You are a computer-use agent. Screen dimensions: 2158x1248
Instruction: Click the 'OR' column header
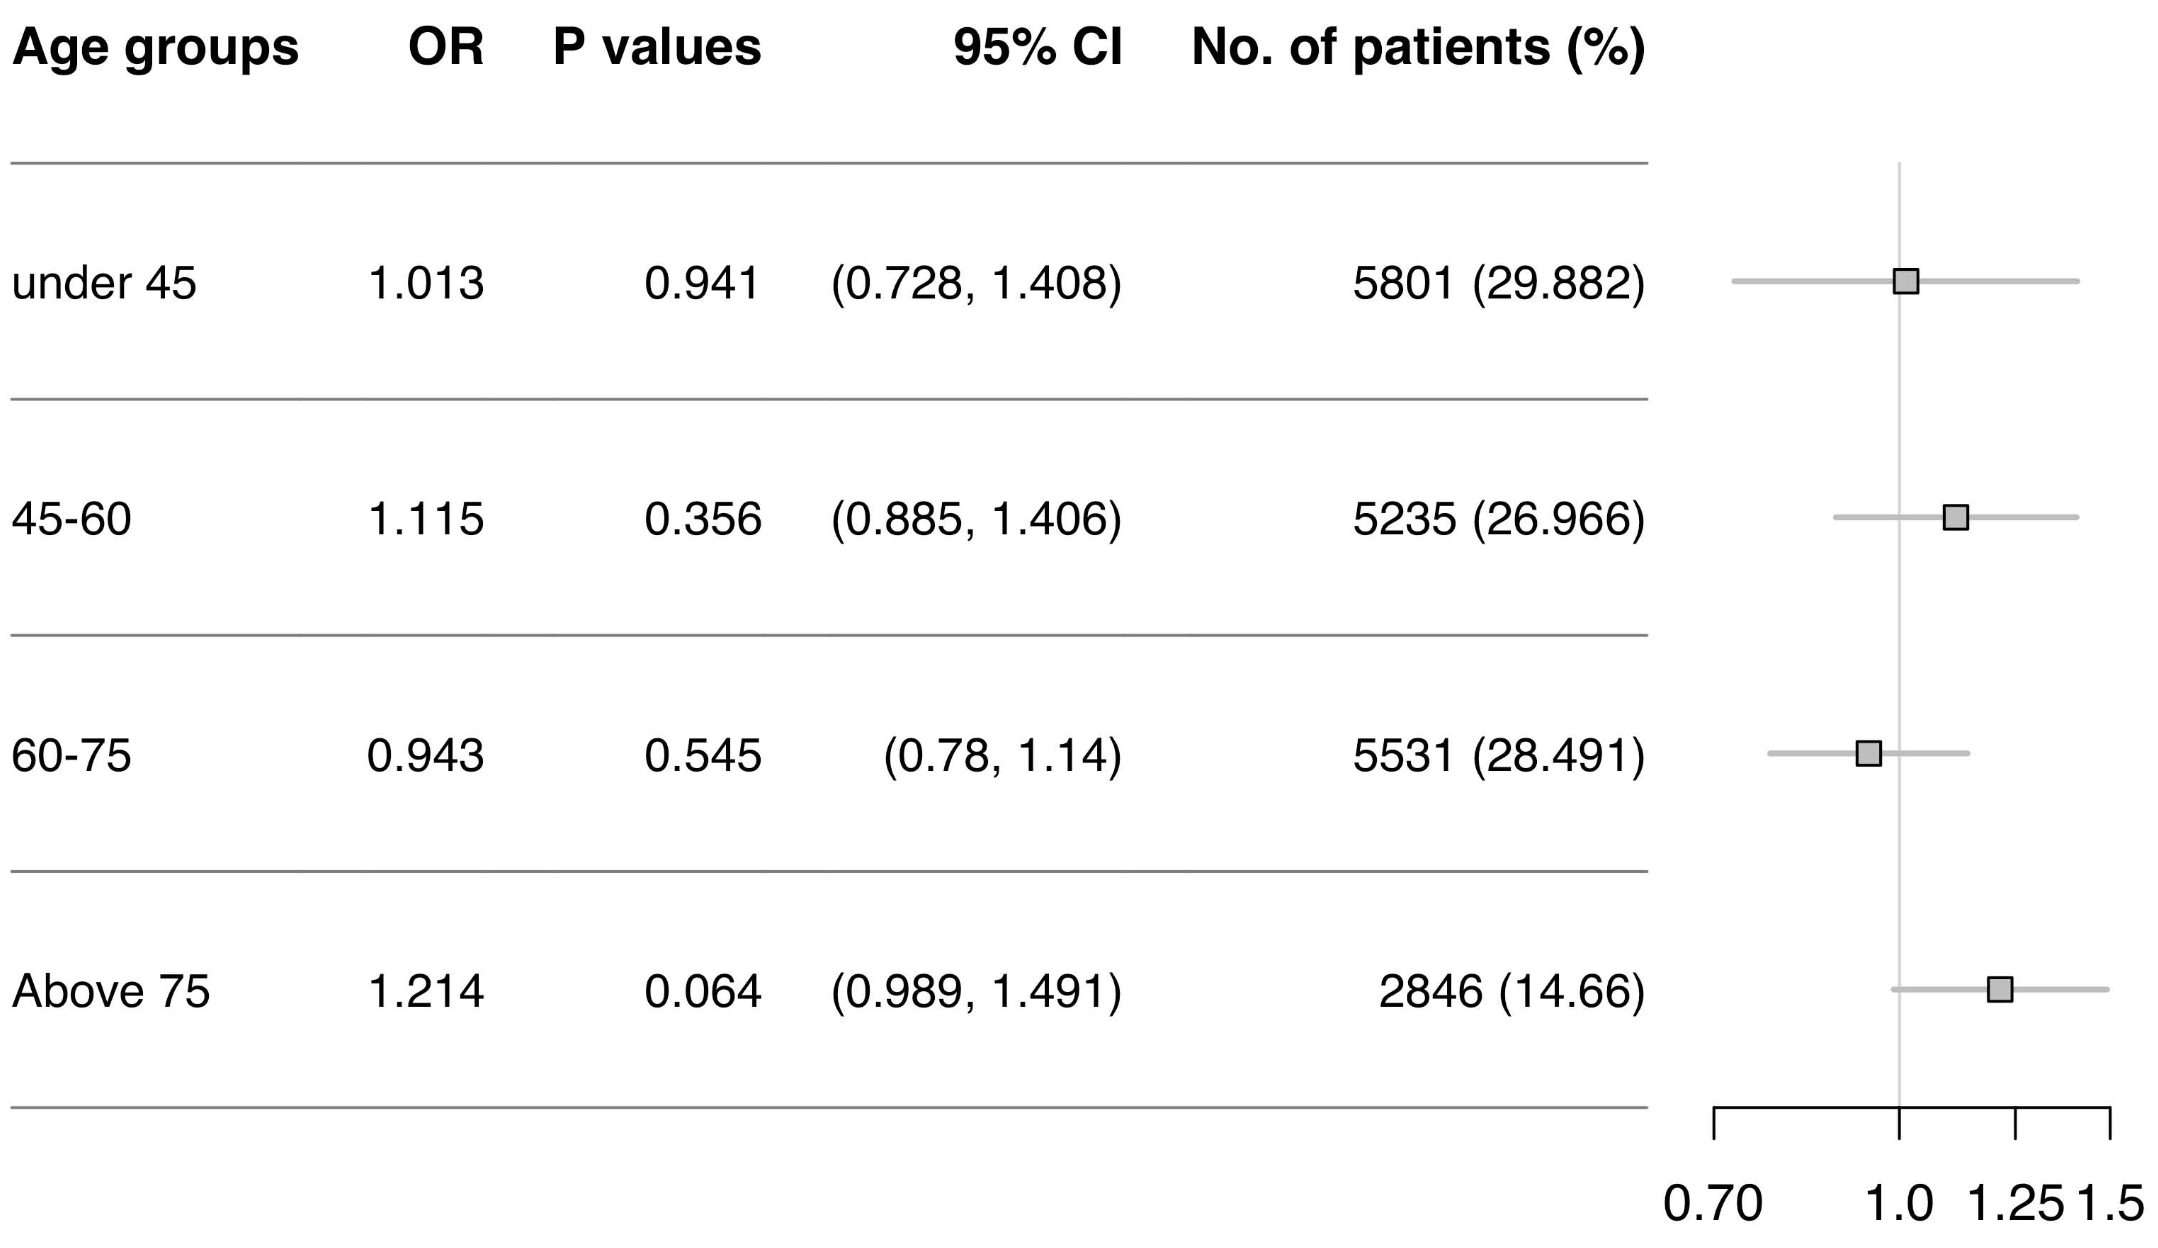446,47
